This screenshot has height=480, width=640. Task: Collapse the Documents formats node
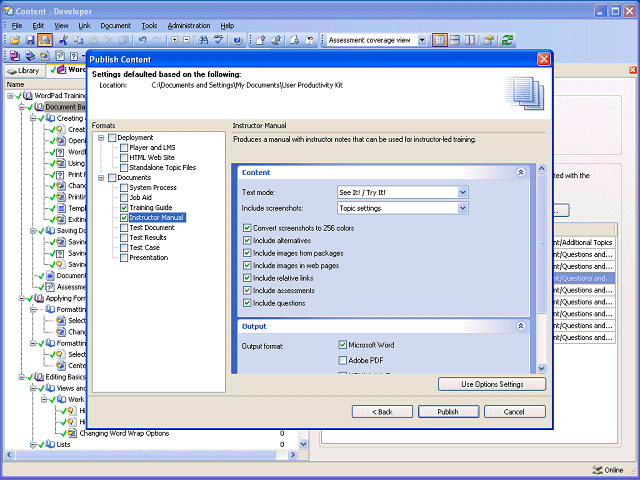point(101,178)
